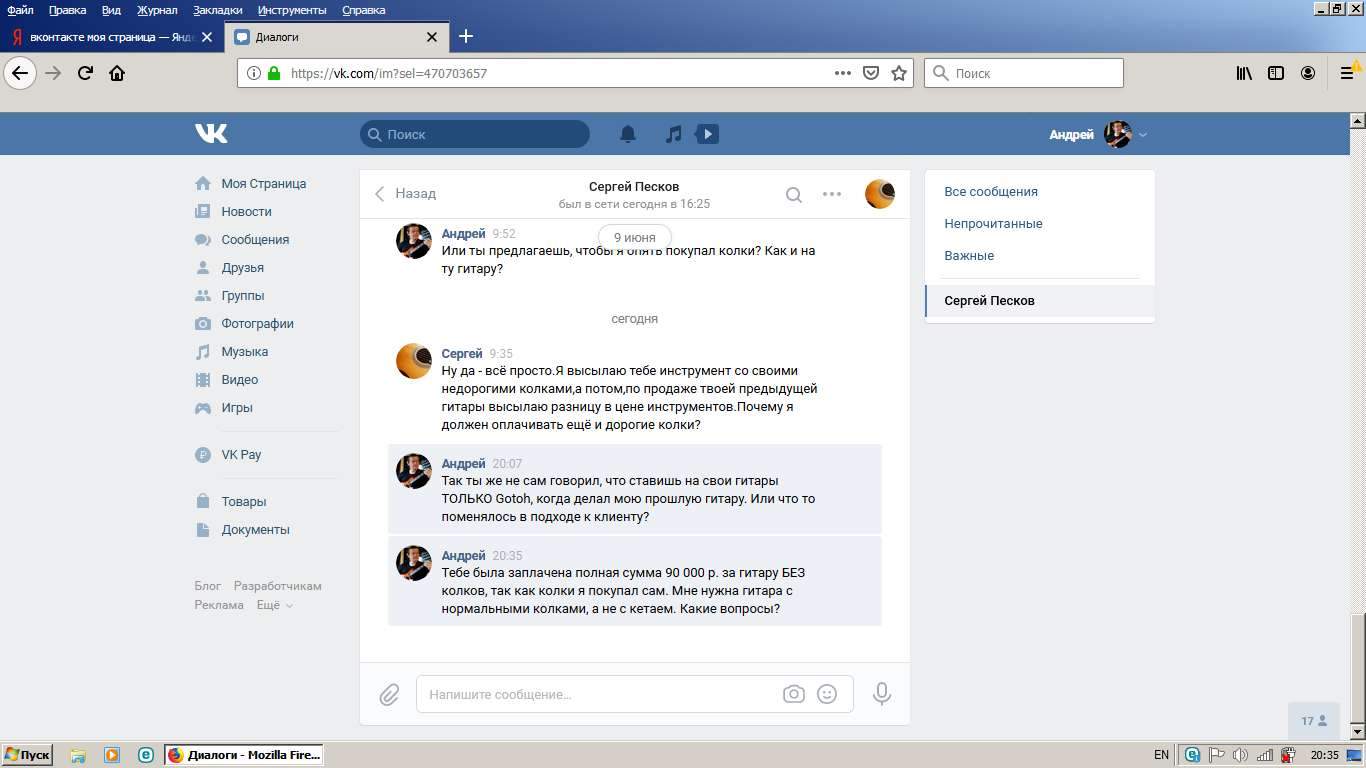The width and height of the screenshot is (1366, 768).
Task: Select the Непрочитанные messages filter
Action: [x=993, y=224]
